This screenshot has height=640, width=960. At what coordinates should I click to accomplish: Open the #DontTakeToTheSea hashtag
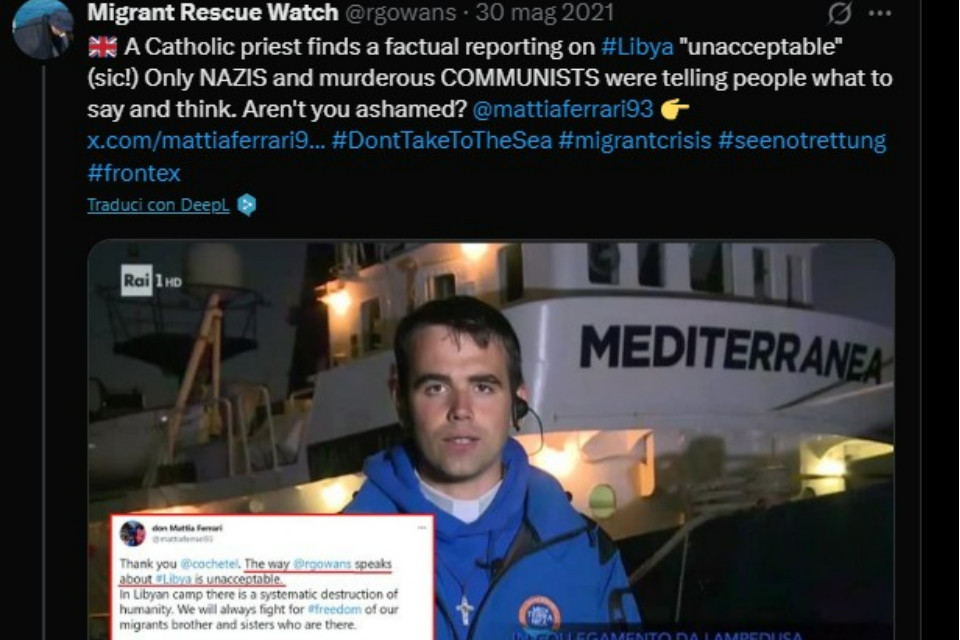(442, 141)
